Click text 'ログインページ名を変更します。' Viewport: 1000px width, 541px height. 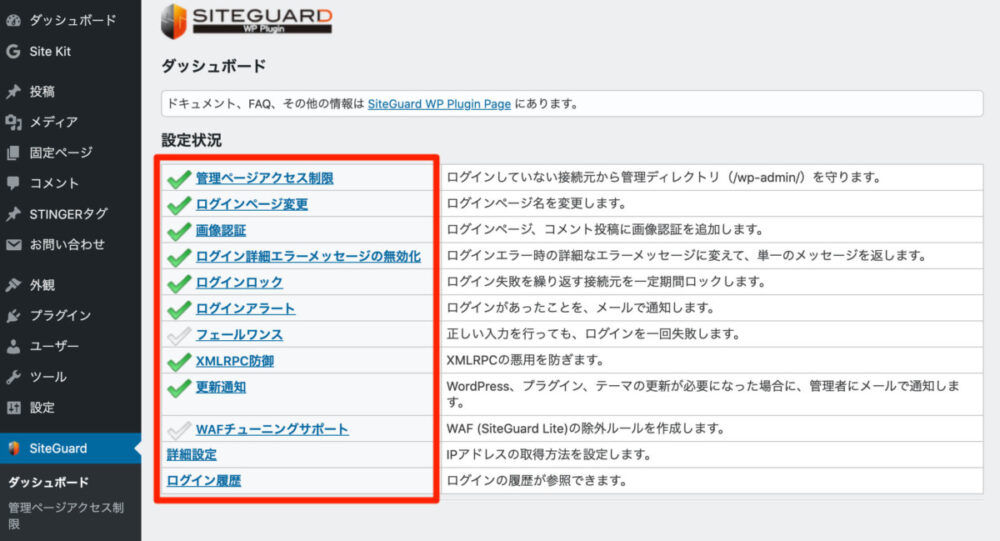[x=537, y=204]
